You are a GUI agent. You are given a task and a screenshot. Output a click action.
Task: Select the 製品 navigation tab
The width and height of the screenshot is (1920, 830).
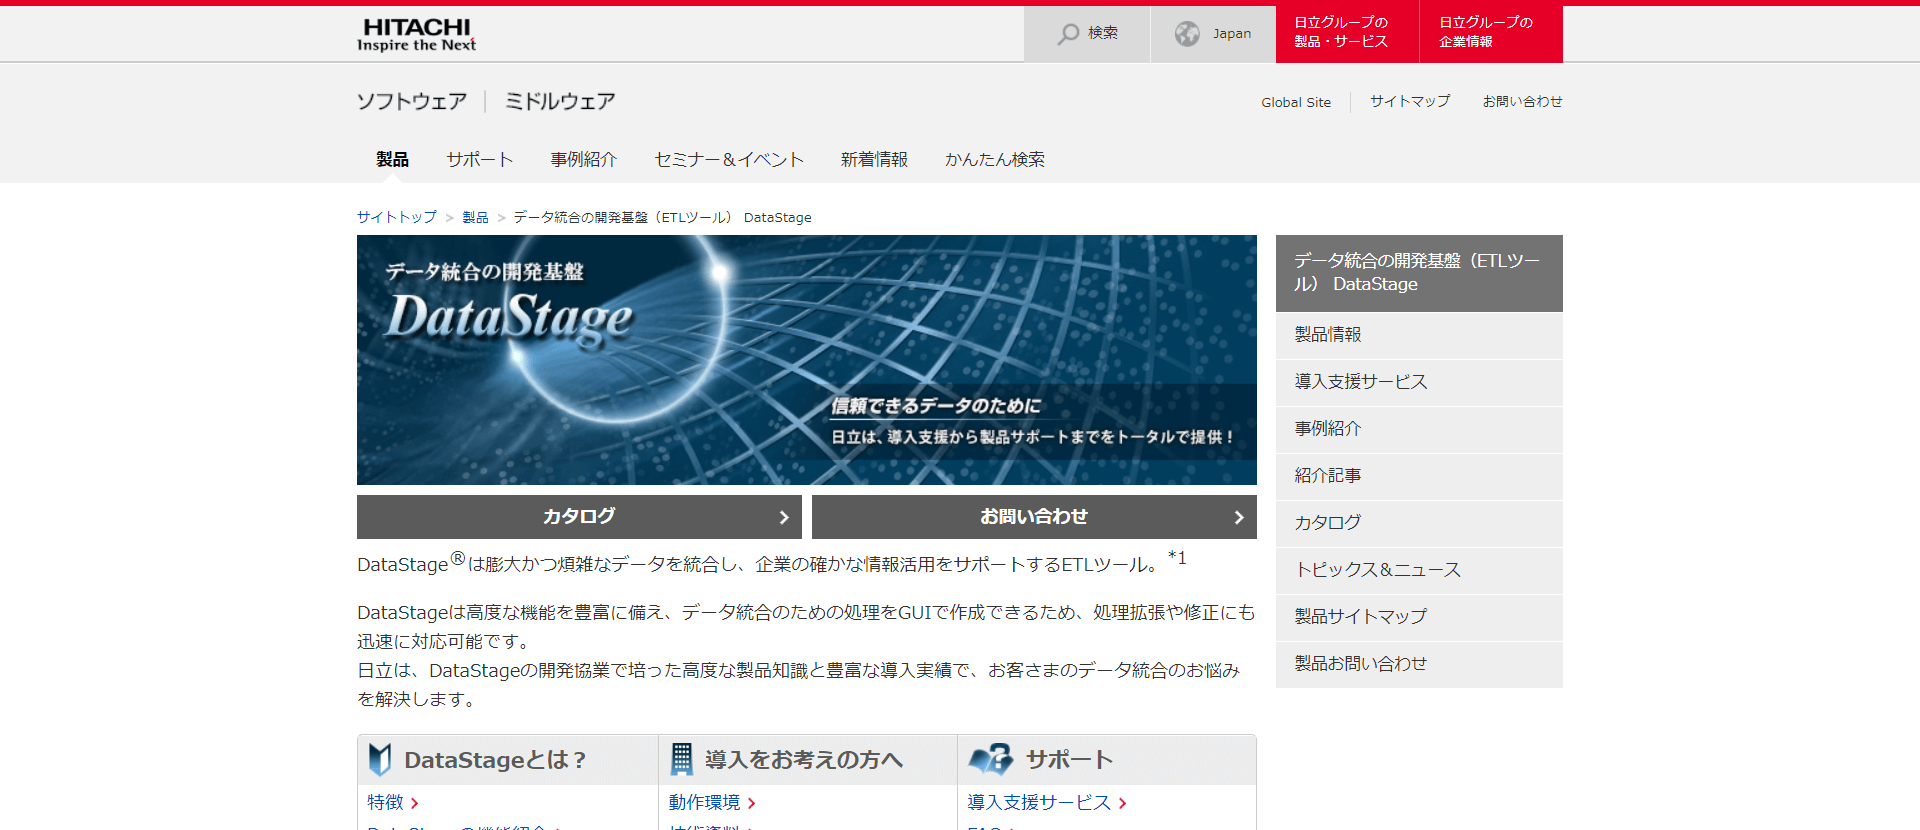click(x=392, y=159)
